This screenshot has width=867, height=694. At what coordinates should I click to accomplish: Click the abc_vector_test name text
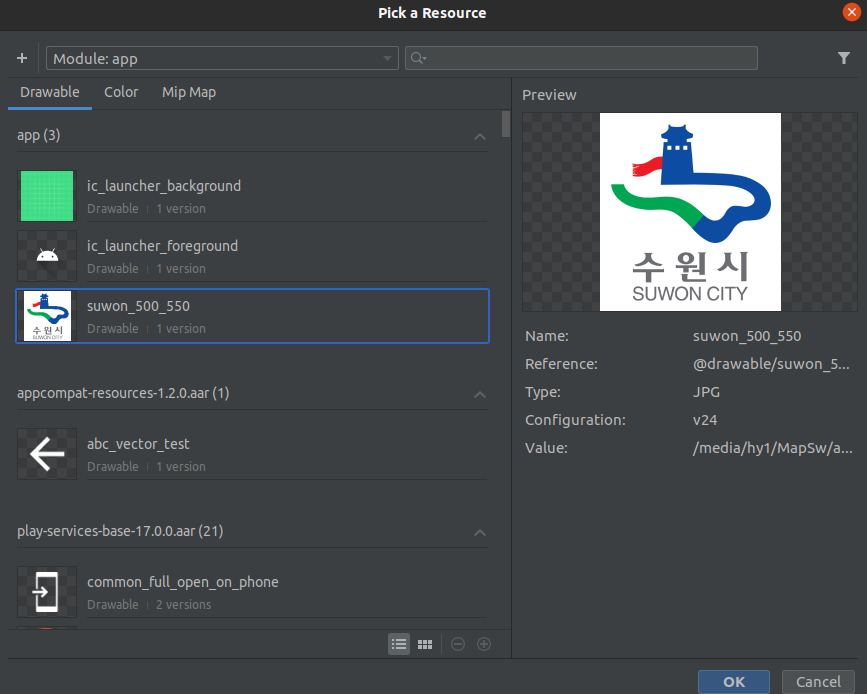click(138, 444)
